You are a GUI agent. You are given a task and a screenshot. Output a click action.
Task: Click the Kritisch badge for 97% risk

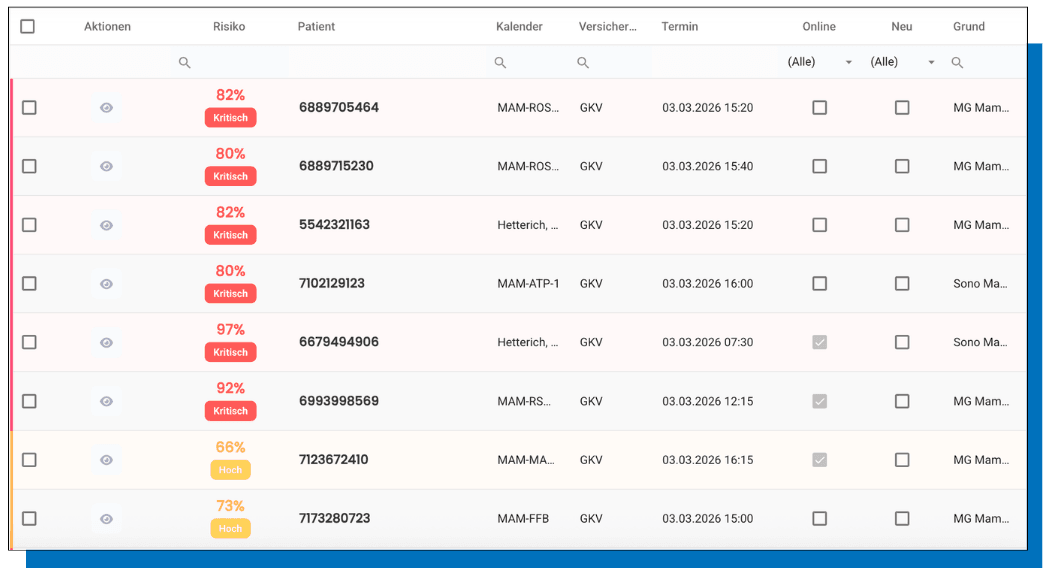pos(230,353)
